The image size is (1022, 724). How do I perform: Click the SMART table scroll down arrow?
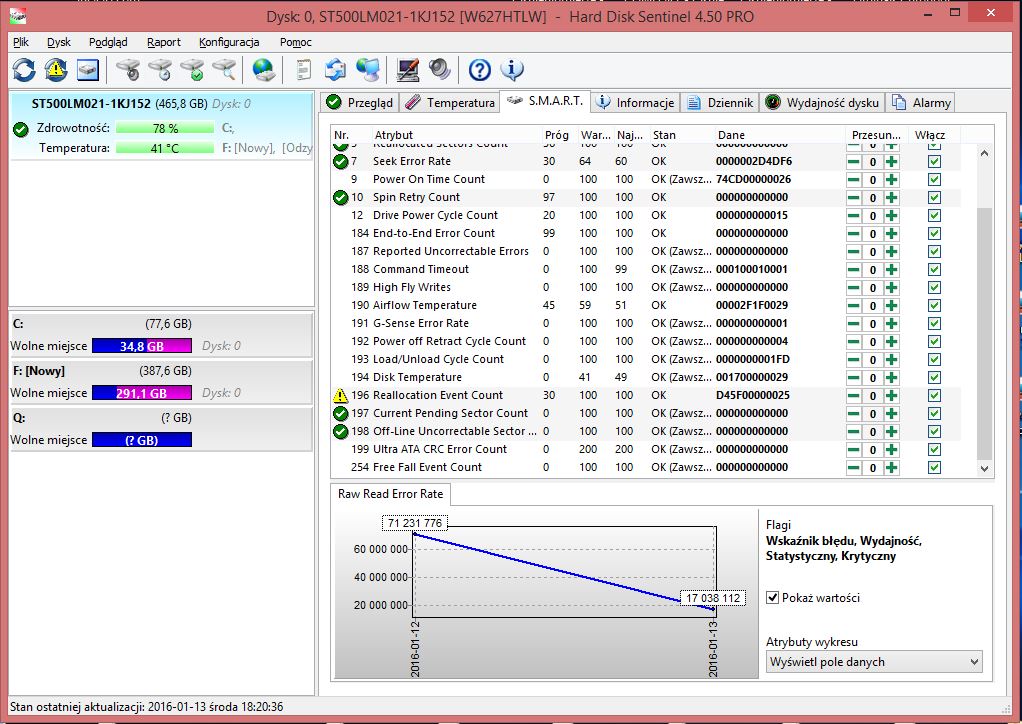(x=984, y=469)
